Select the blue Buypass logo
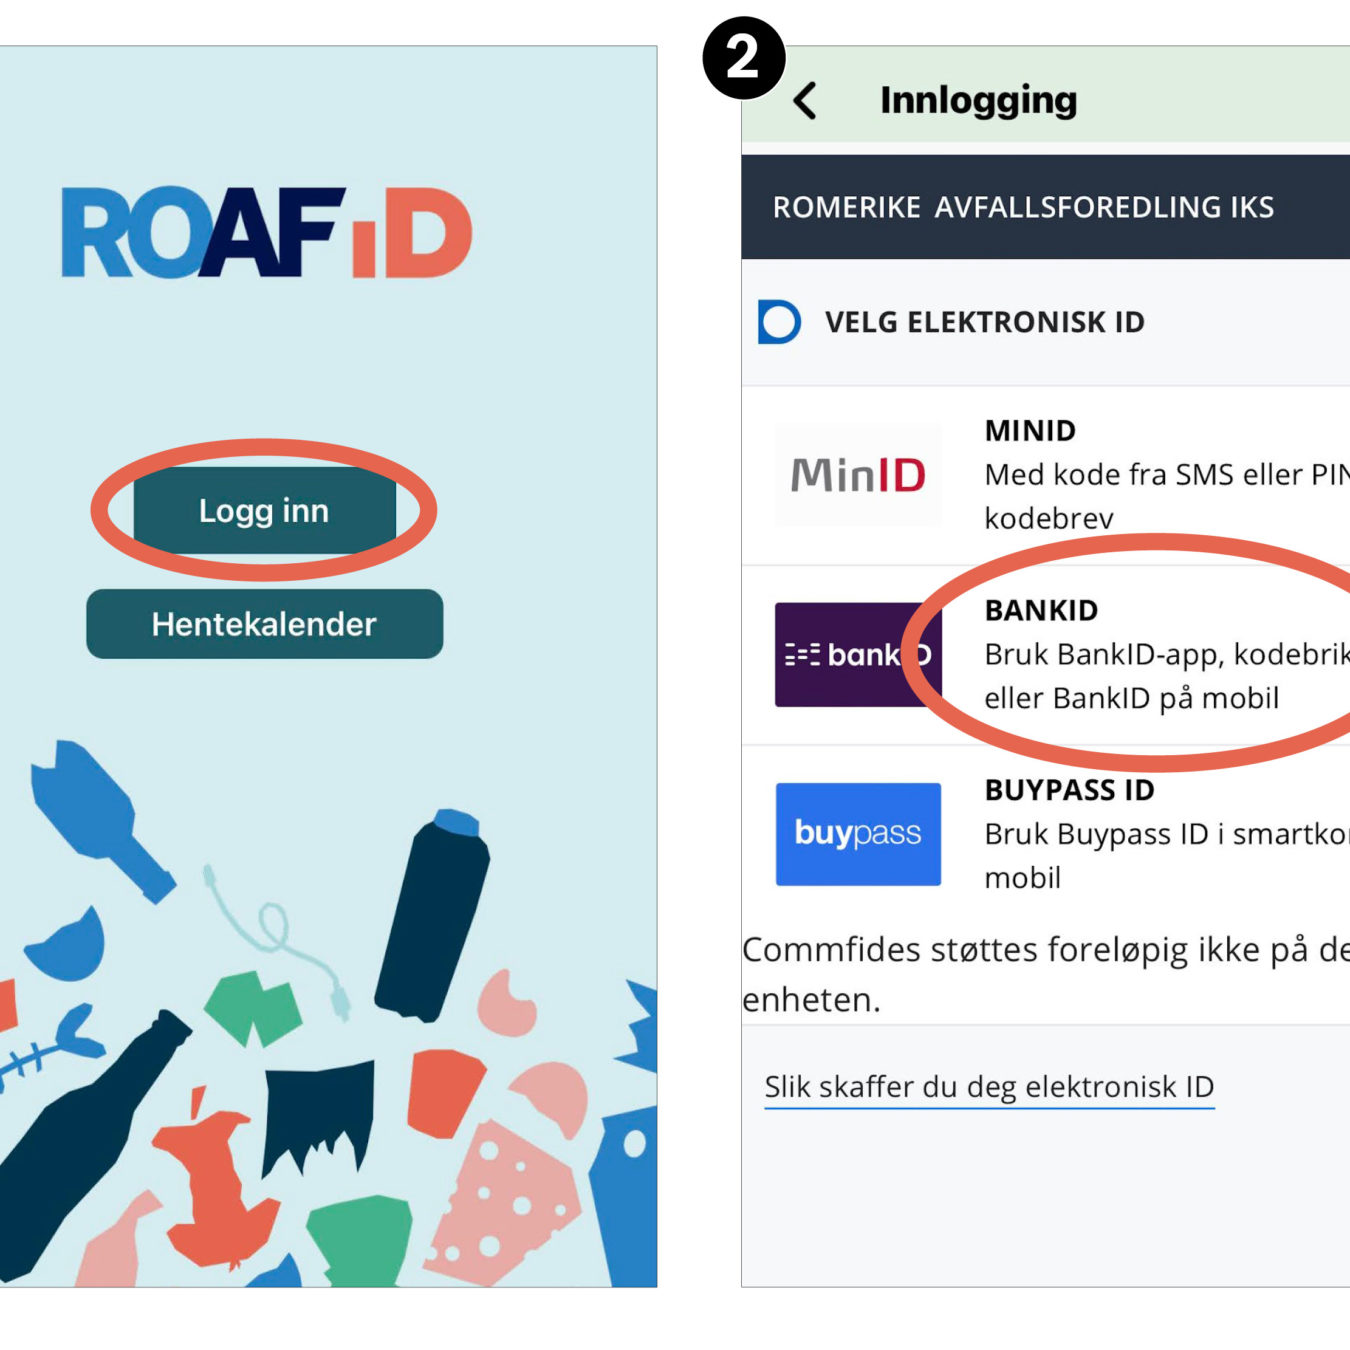This screenshot has width=1350, height=1350. click(x=858, y=834)
